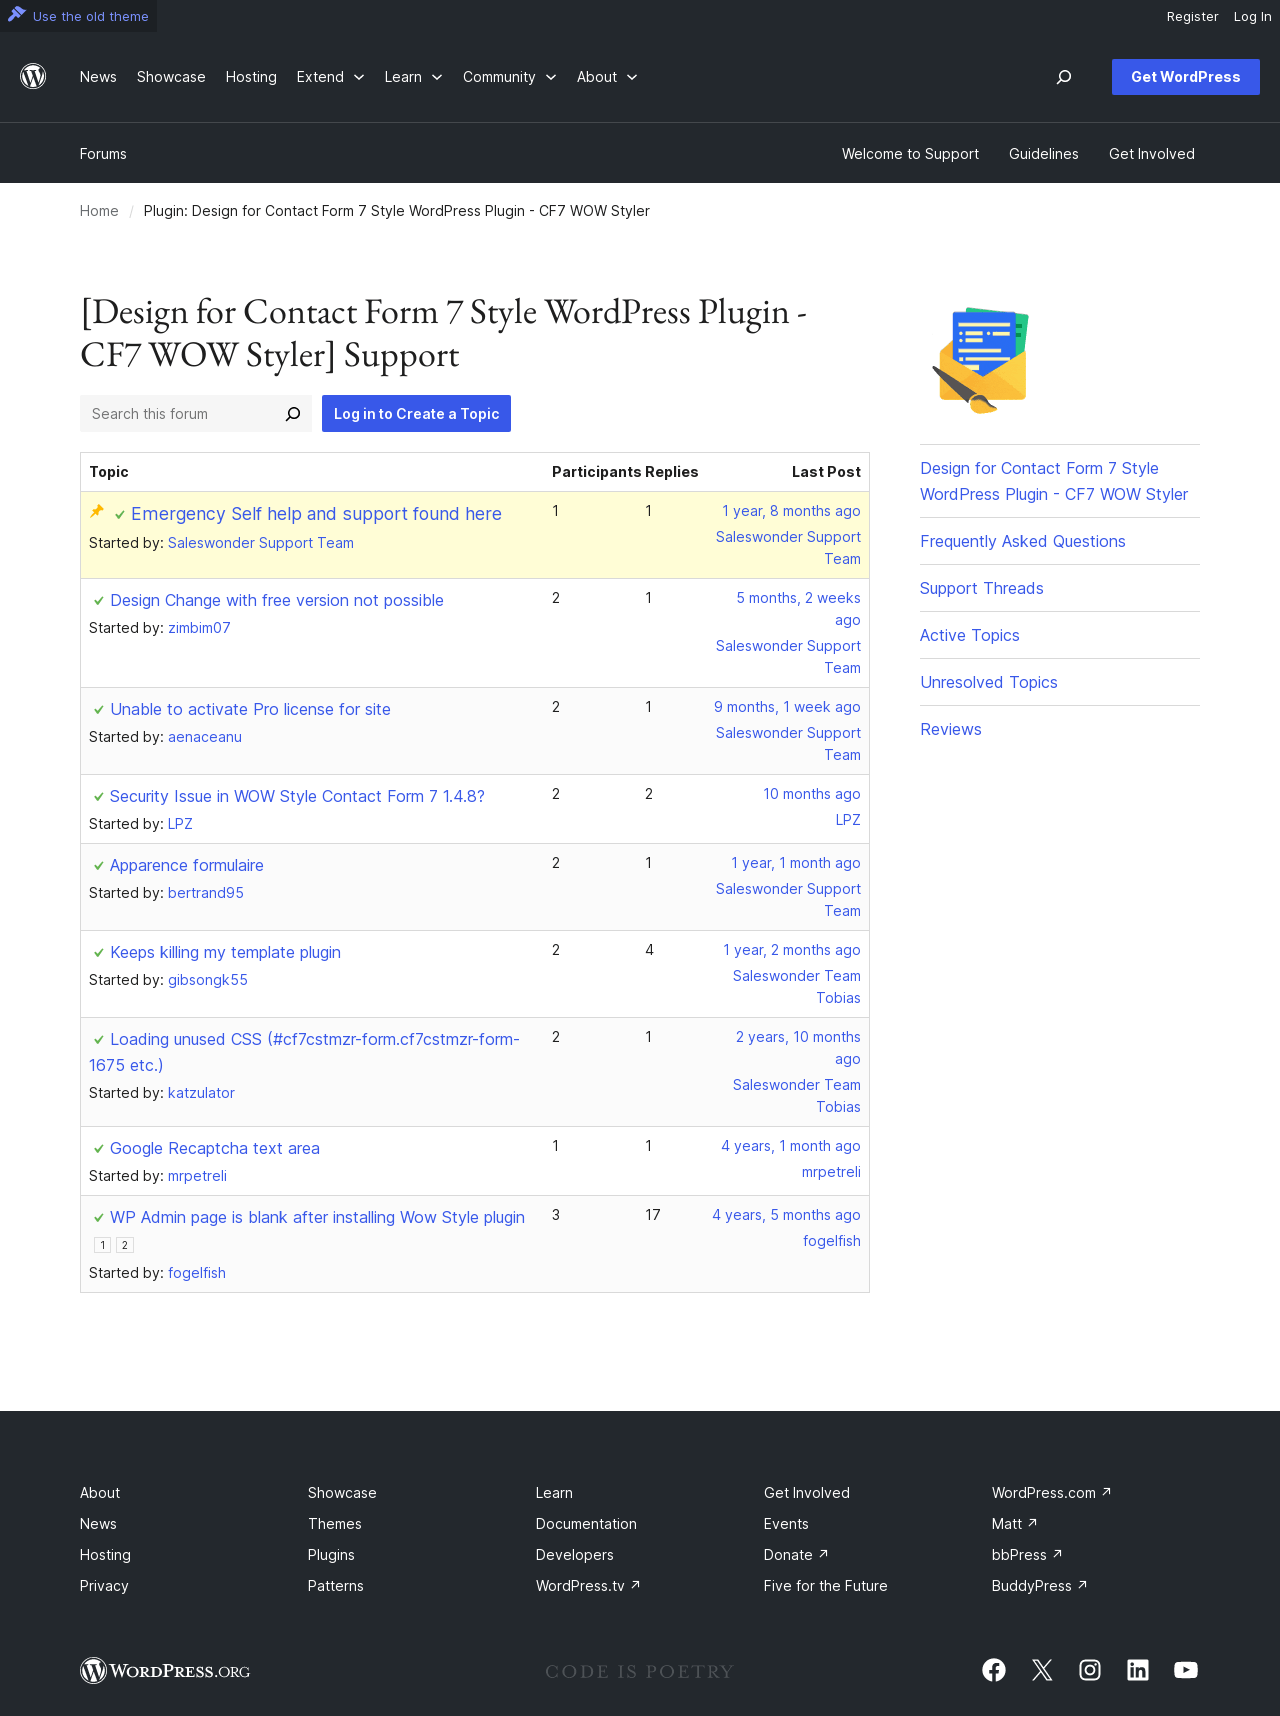Open 'Unable to activate Pro license' topic
The width and height of the screenshot is (1280, 1716).
(x=250, y=709)
